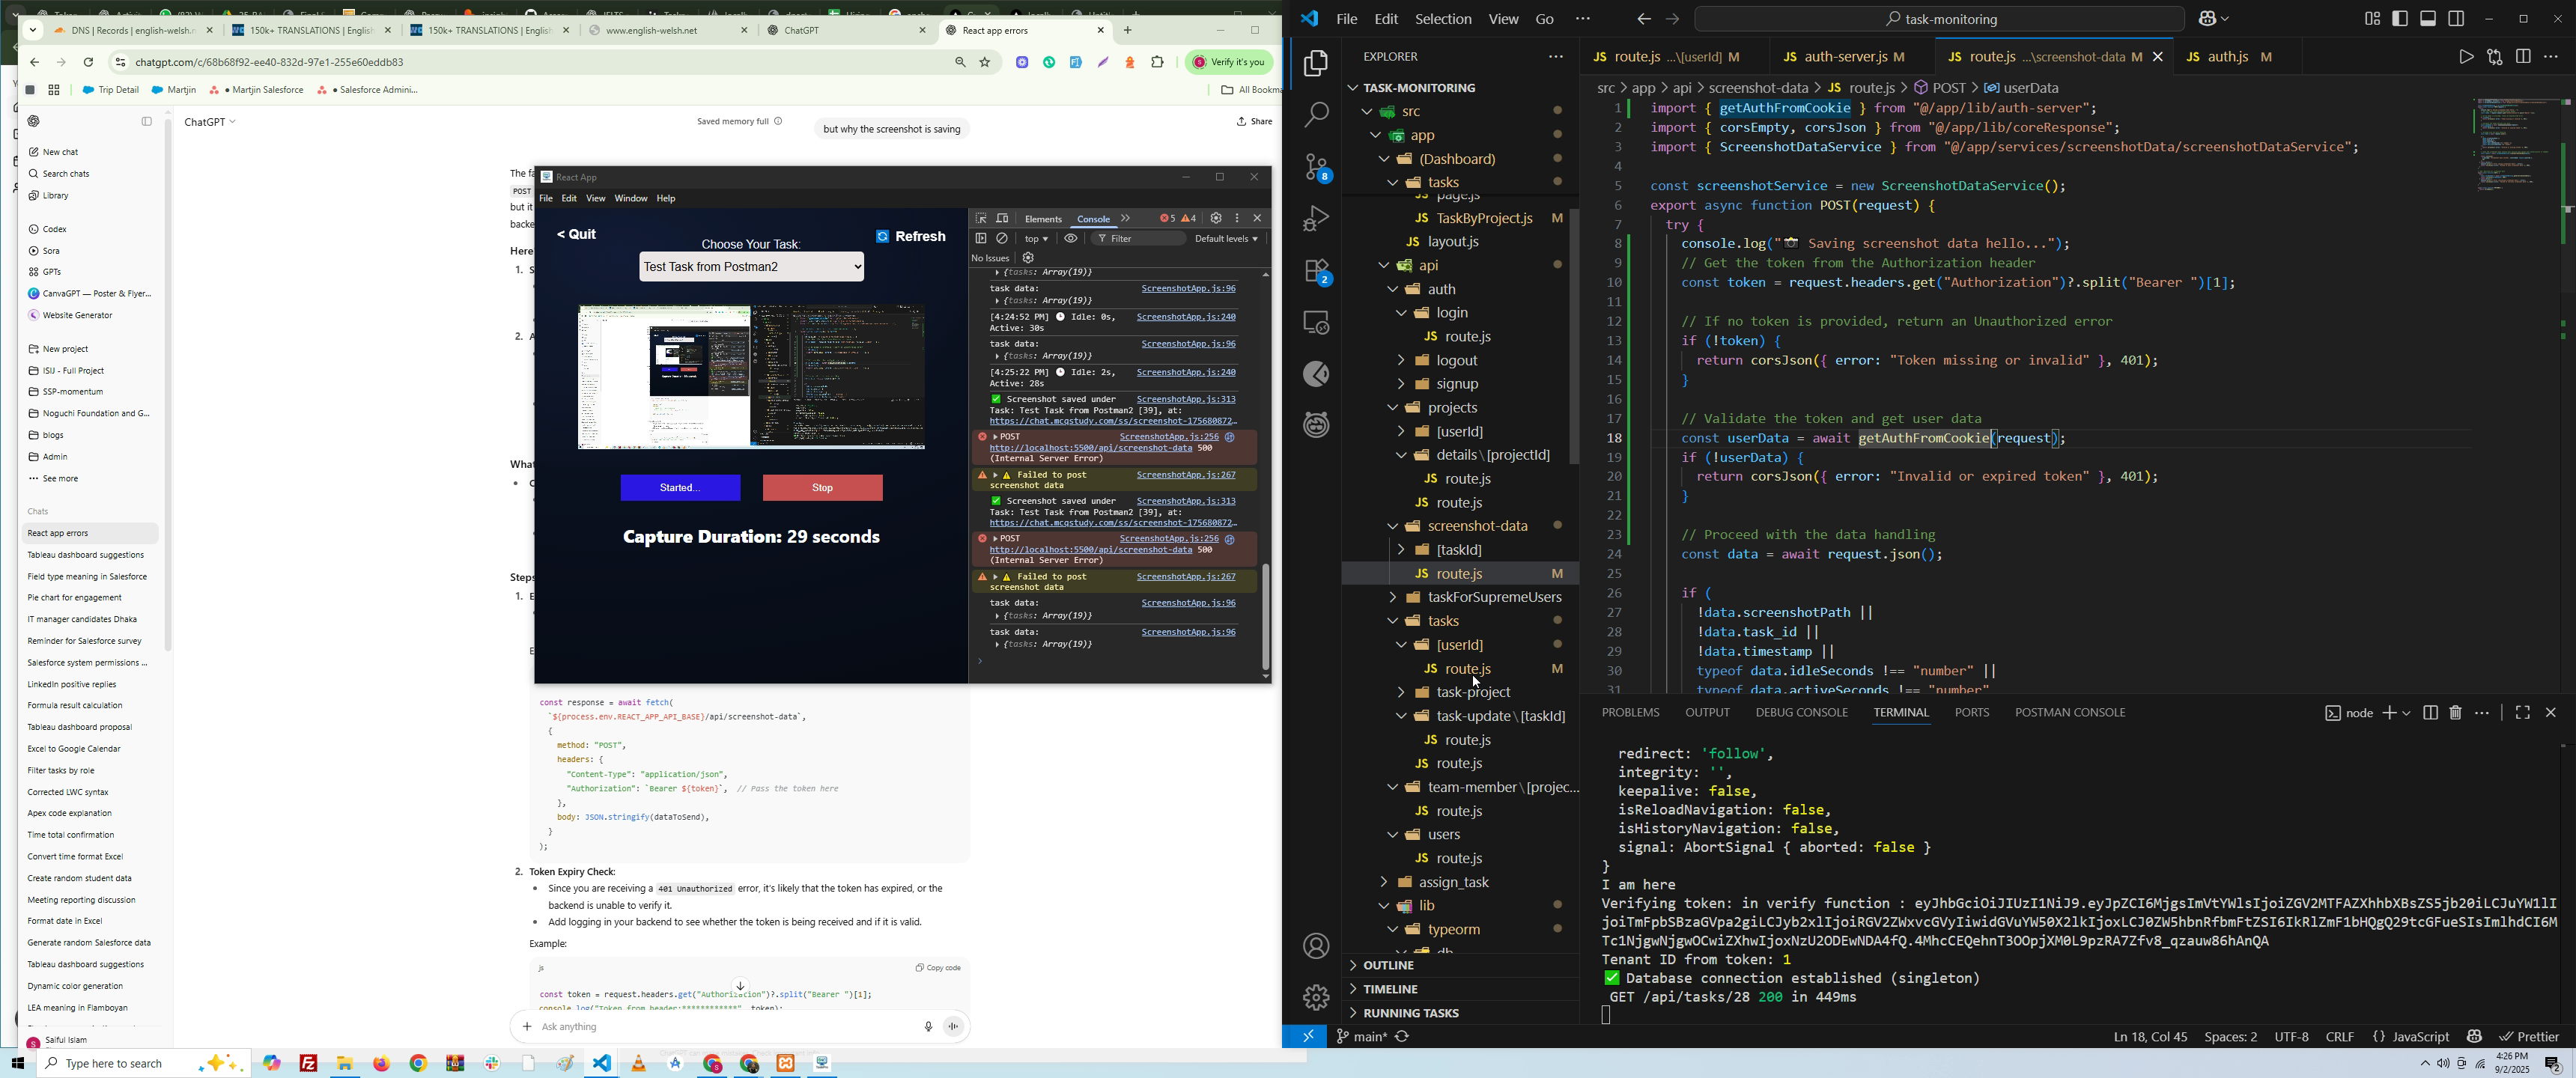Click the screenshot preview thumbnail
This screenshot has height=1078, width=2576.
[751, 377]
